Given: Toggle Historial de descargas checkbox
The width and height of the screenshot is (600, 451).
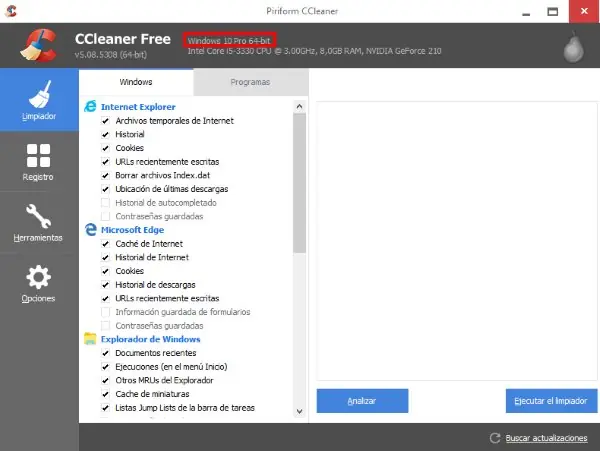Looking at the screenshot, I should click(105, 285).
